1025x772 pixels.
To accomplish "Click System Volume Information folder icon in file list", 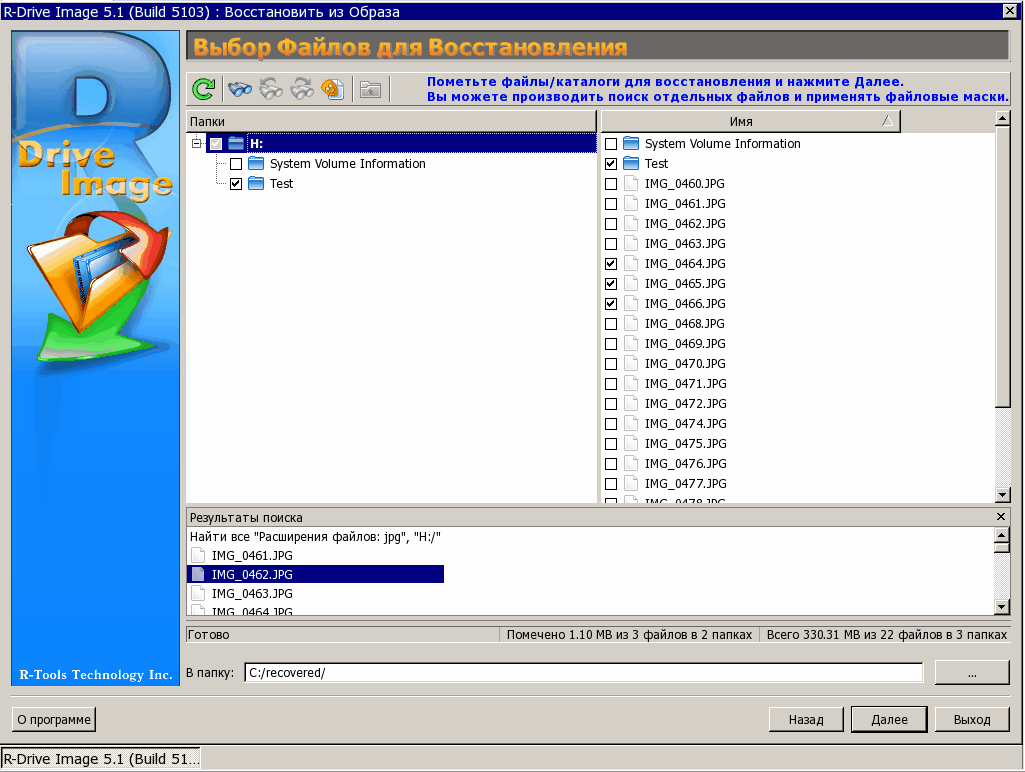I will [631, 143].
